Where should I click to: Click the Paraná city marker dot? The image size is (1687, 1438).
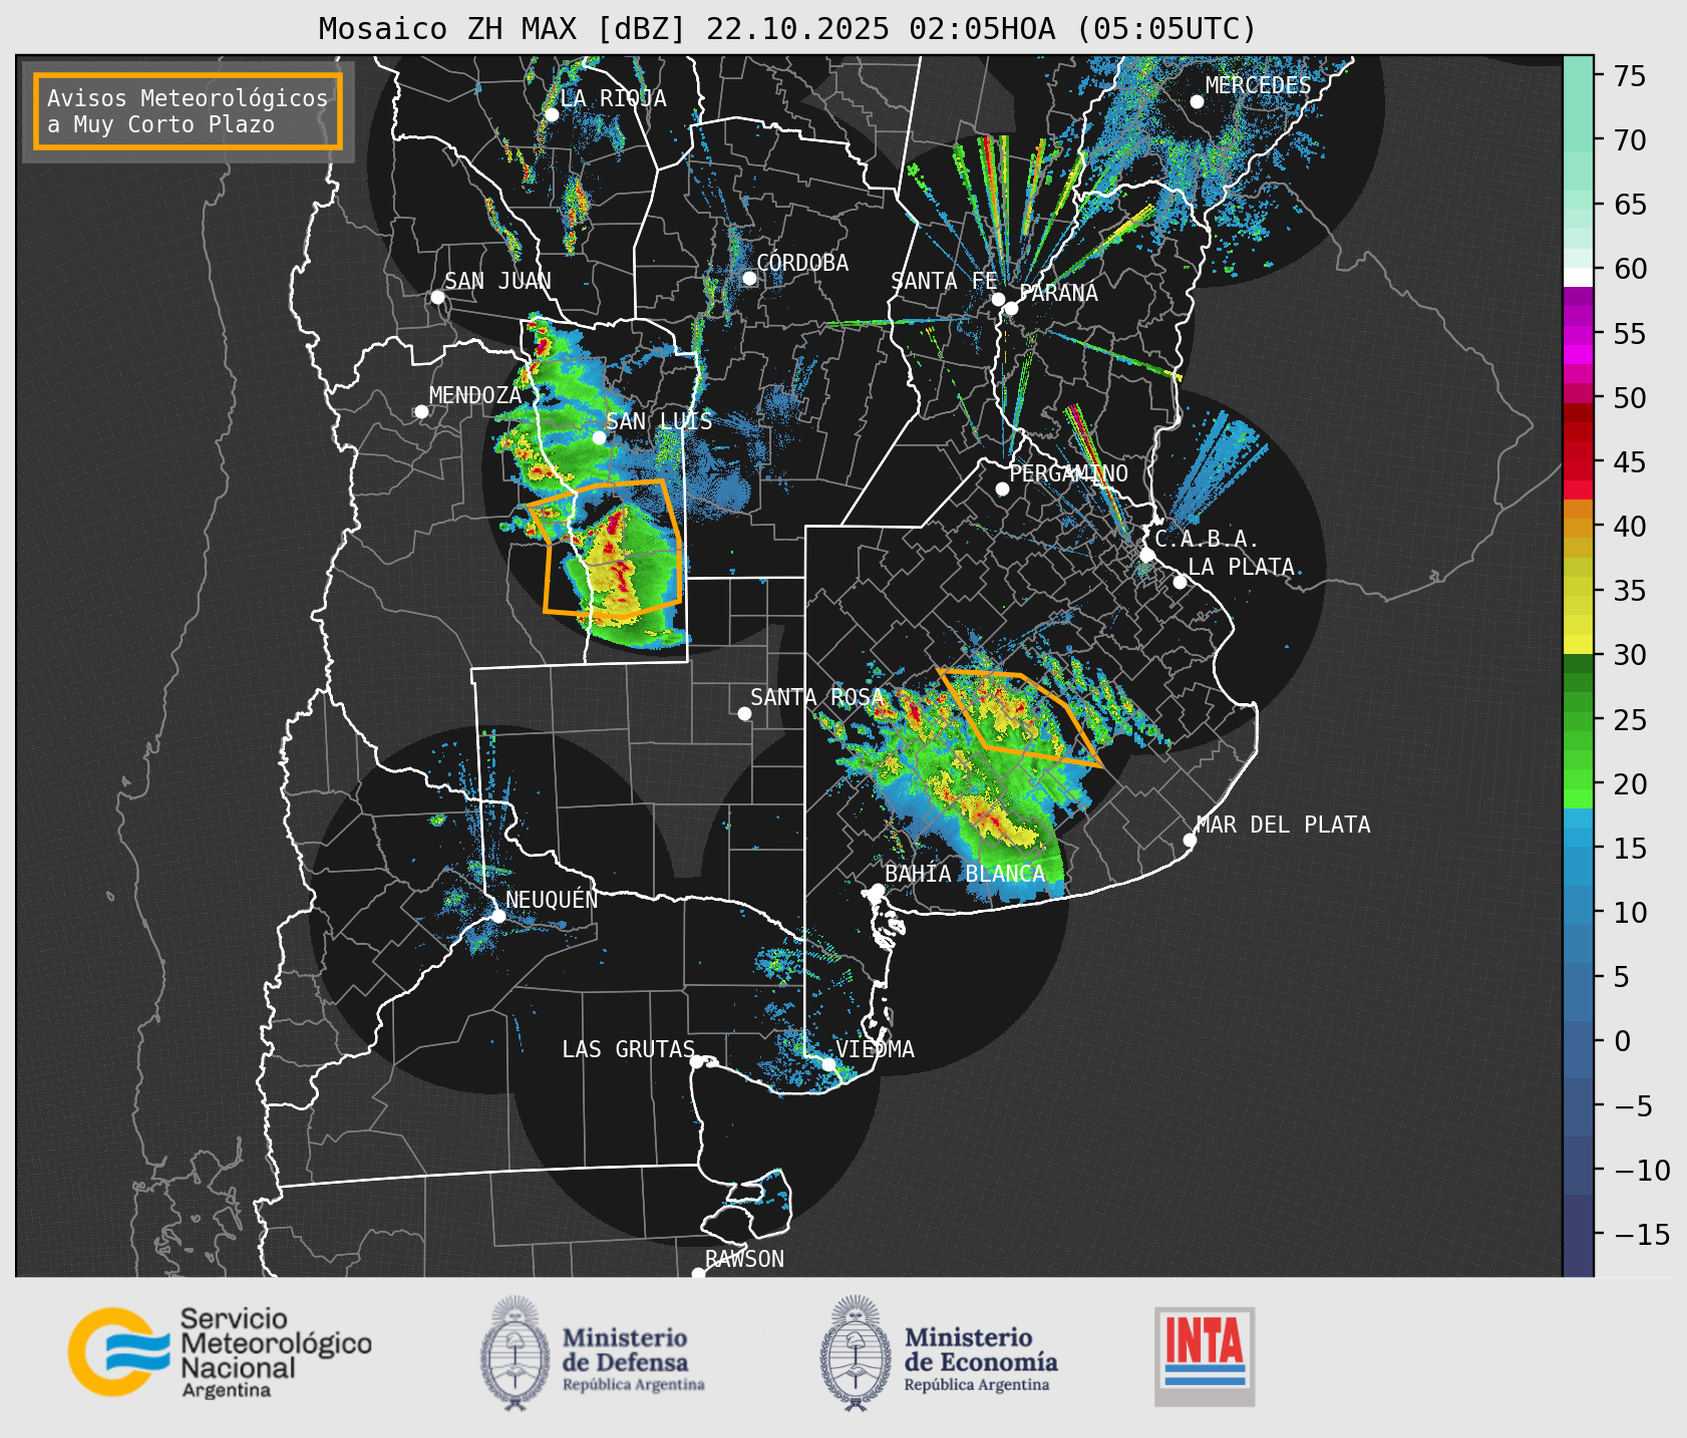tap(1011, 308)
